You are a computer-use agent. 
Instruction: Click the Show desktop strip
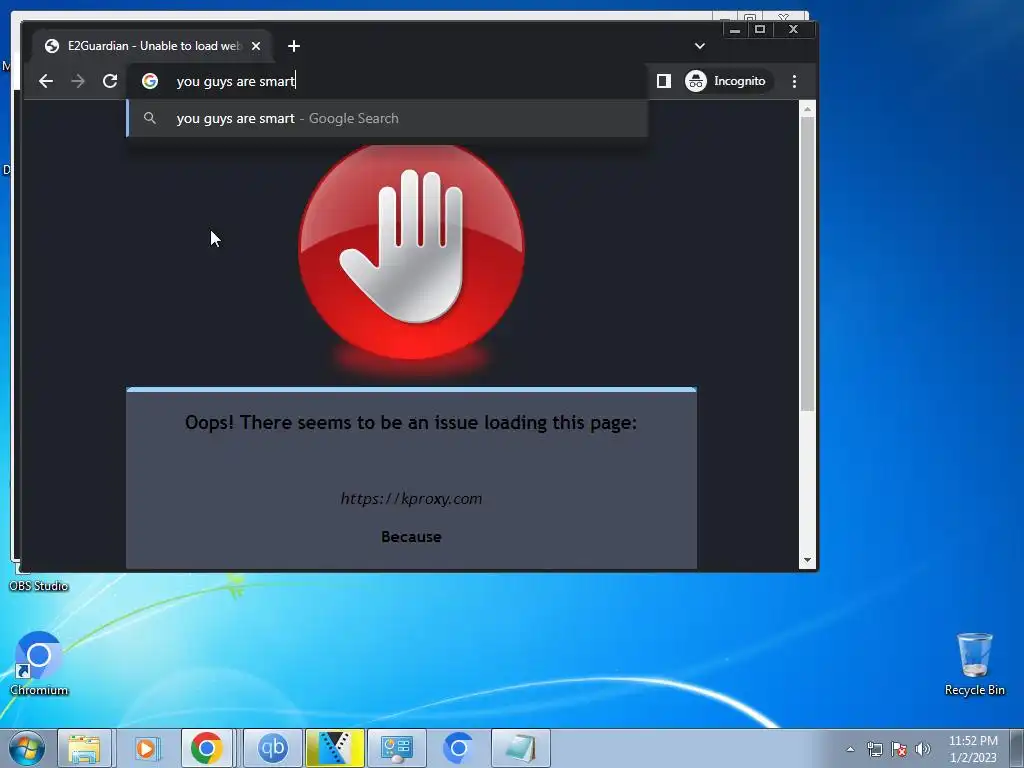point(1017,748)
